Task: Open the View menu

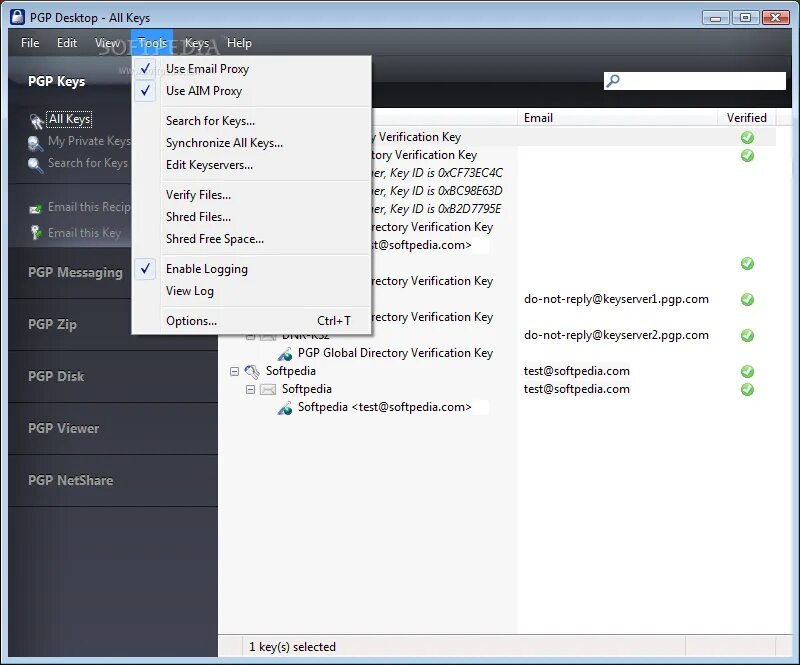Action: 107,43
